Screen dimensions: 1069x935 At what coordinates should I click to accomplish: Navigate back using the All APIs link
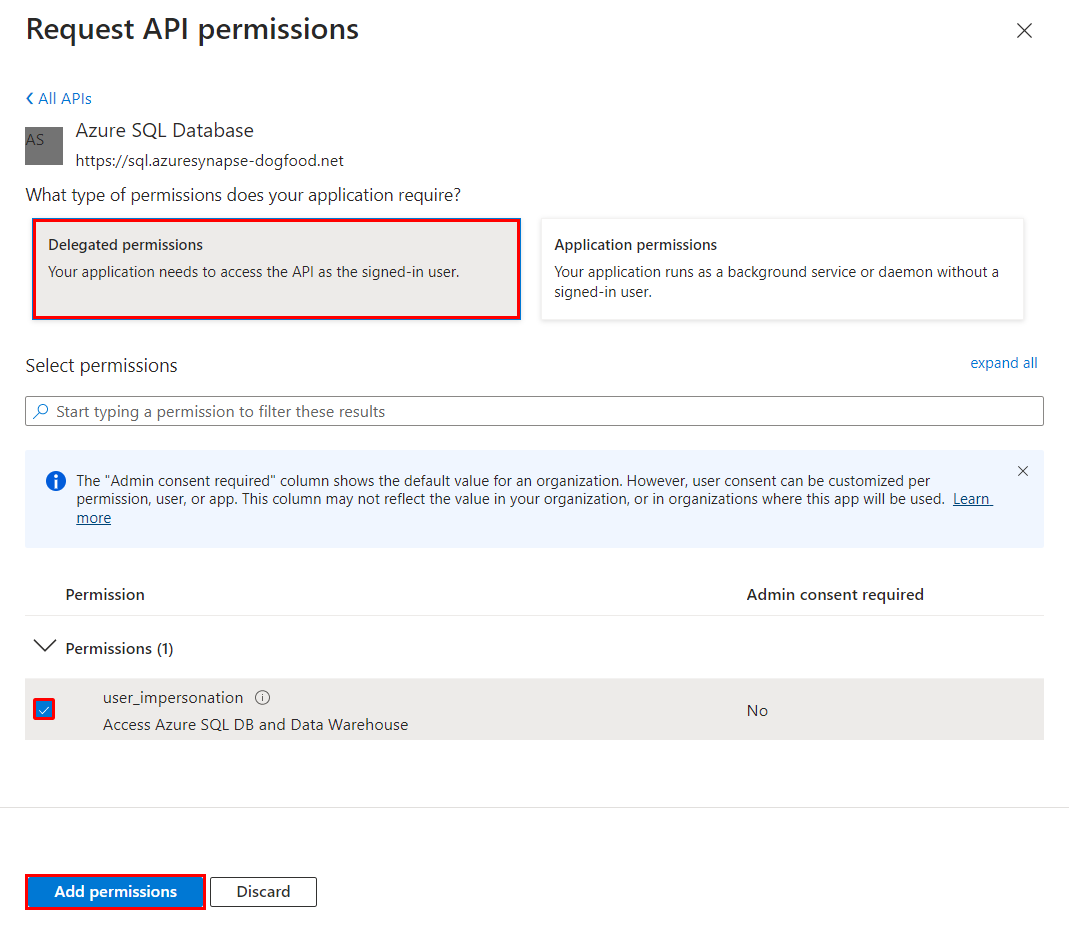click(x=64, y=98)
